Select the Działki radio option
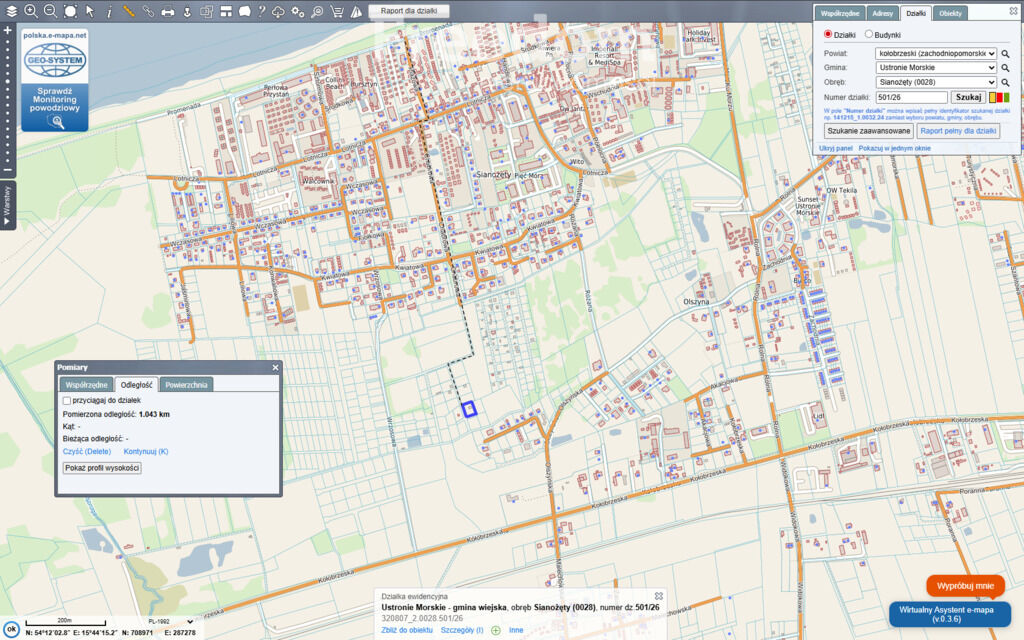The width and height of the screenshot is (1024, 640). point(827,34)
